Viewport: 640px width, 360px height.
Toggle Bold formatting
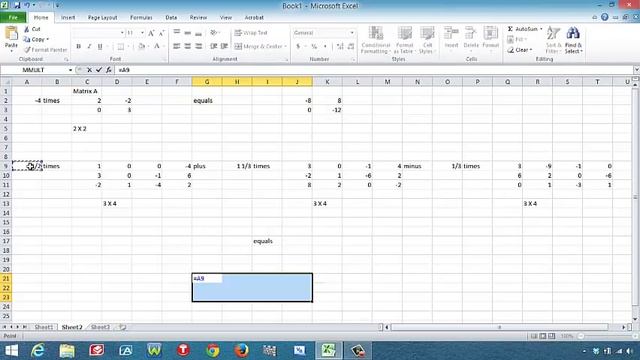pyautogui.click(x=78, y=47)
